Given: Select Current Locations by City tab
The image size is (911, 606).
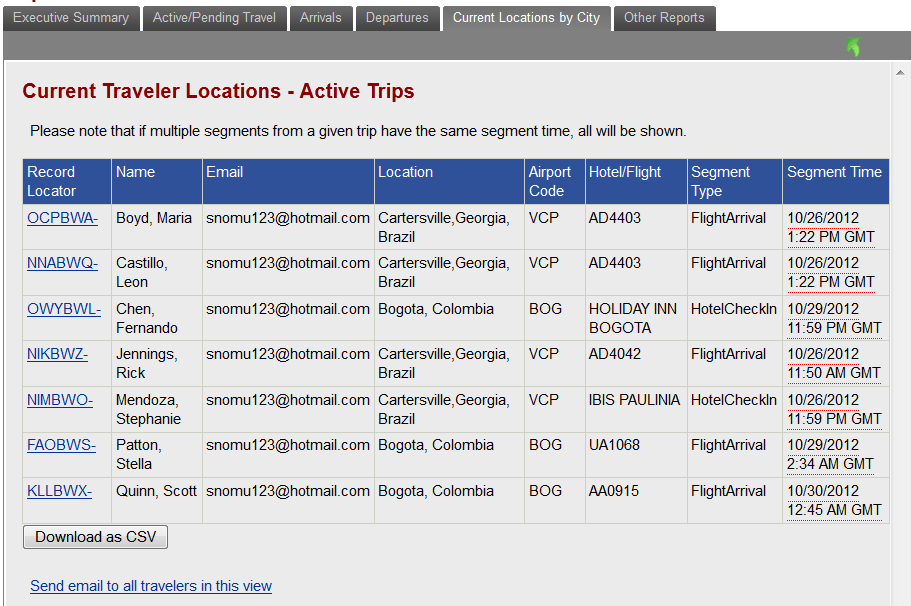Looking at the screenshot, I should tap(526, 18).
